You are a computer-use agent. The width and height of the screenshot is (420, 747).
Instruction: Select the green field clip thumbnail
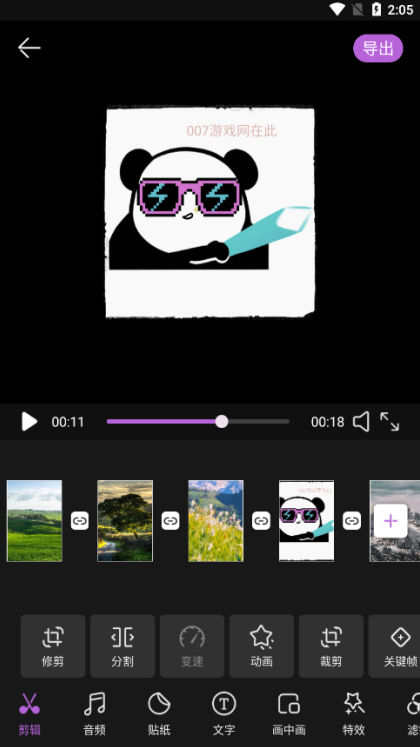coord(34,521)
